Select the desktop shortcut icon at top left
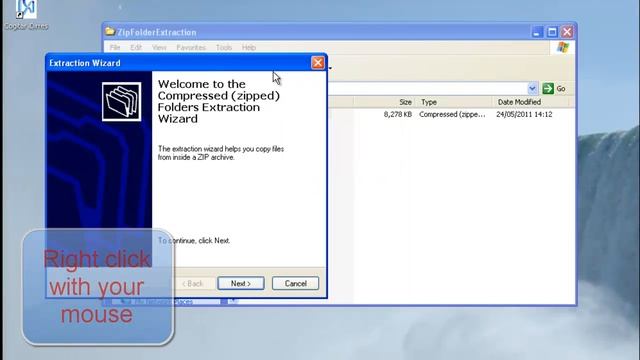Image resolution: width=640 pixels, height=360 pixels. [x=26, y=10]
